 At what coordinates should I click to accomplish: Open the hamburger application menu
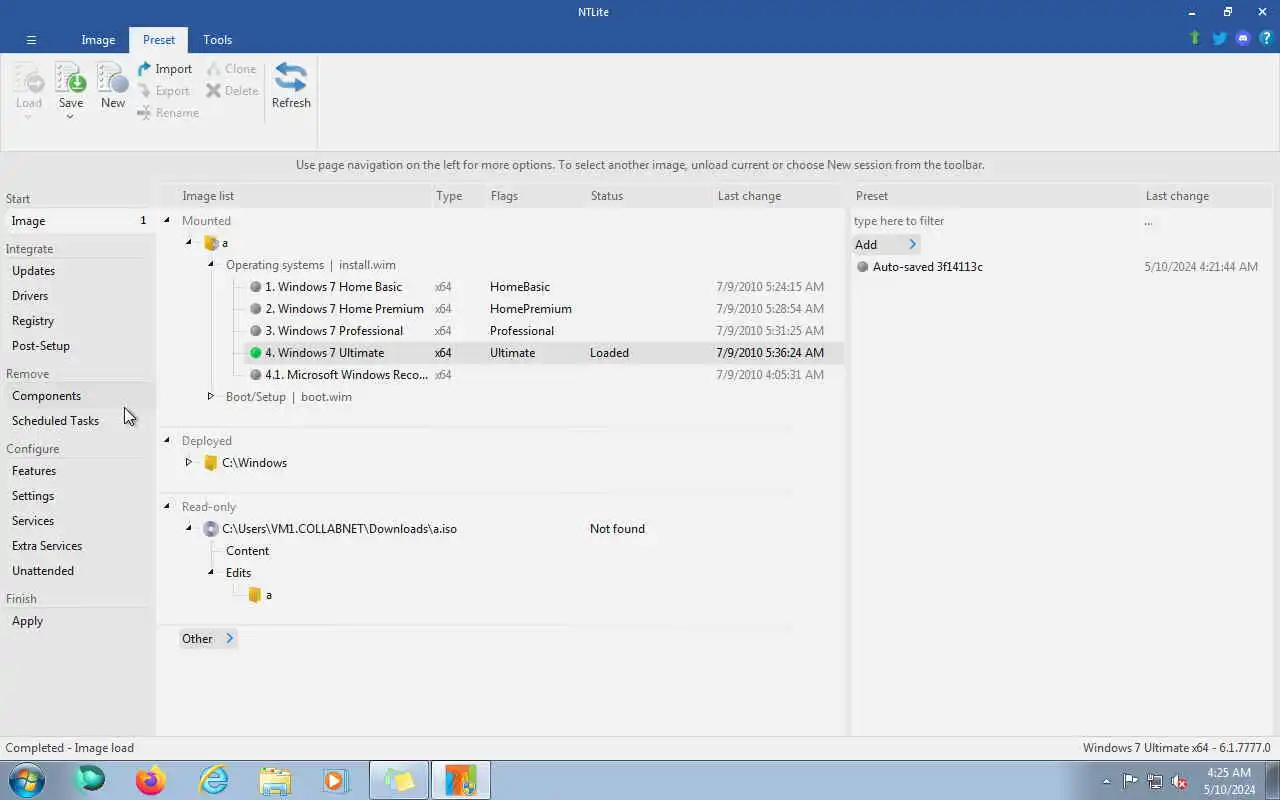(x=31, y=40)
